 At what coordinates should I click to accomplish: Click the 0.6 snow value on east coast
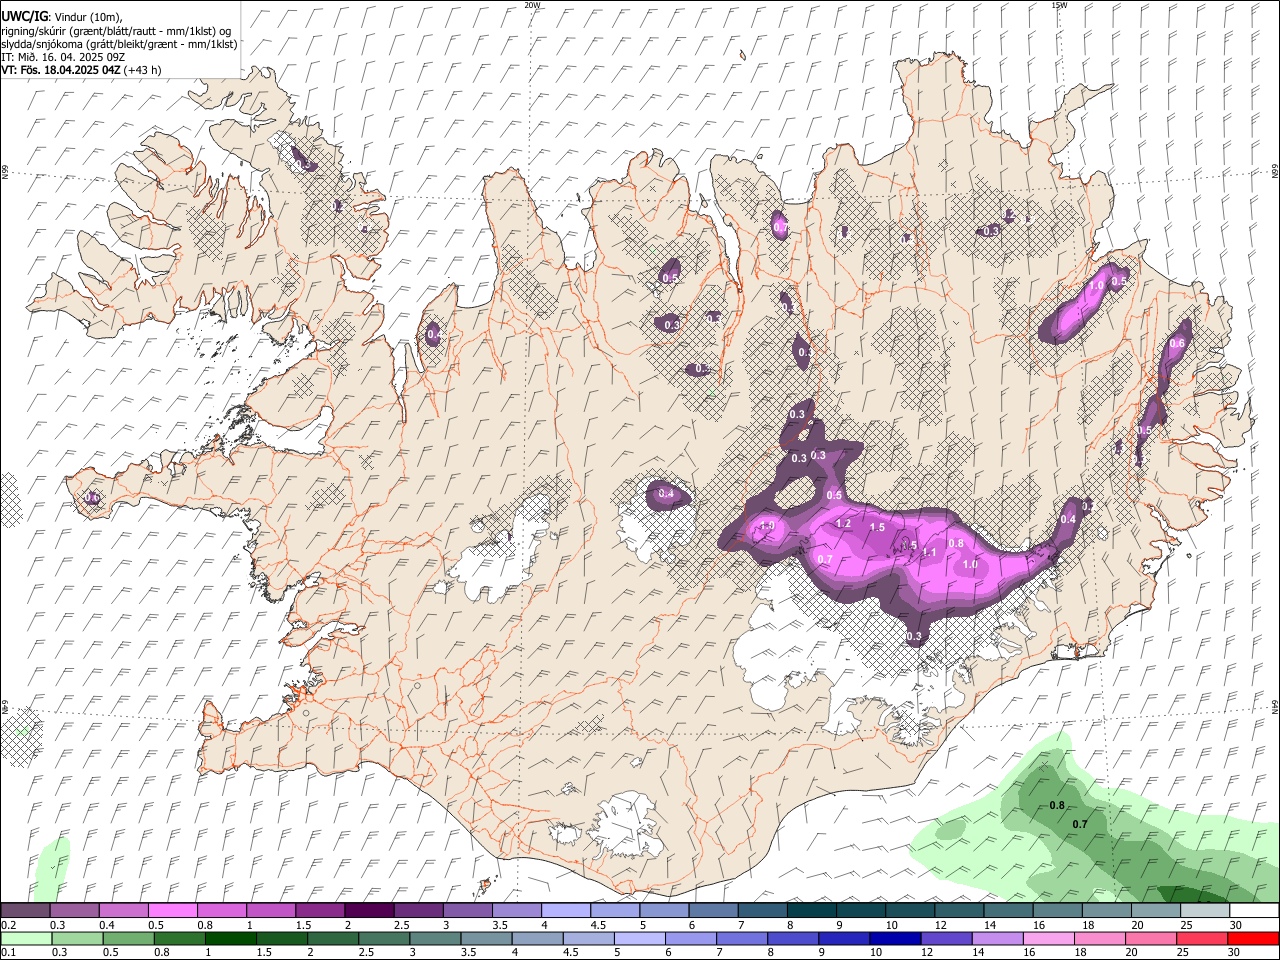click(1177, 343)
